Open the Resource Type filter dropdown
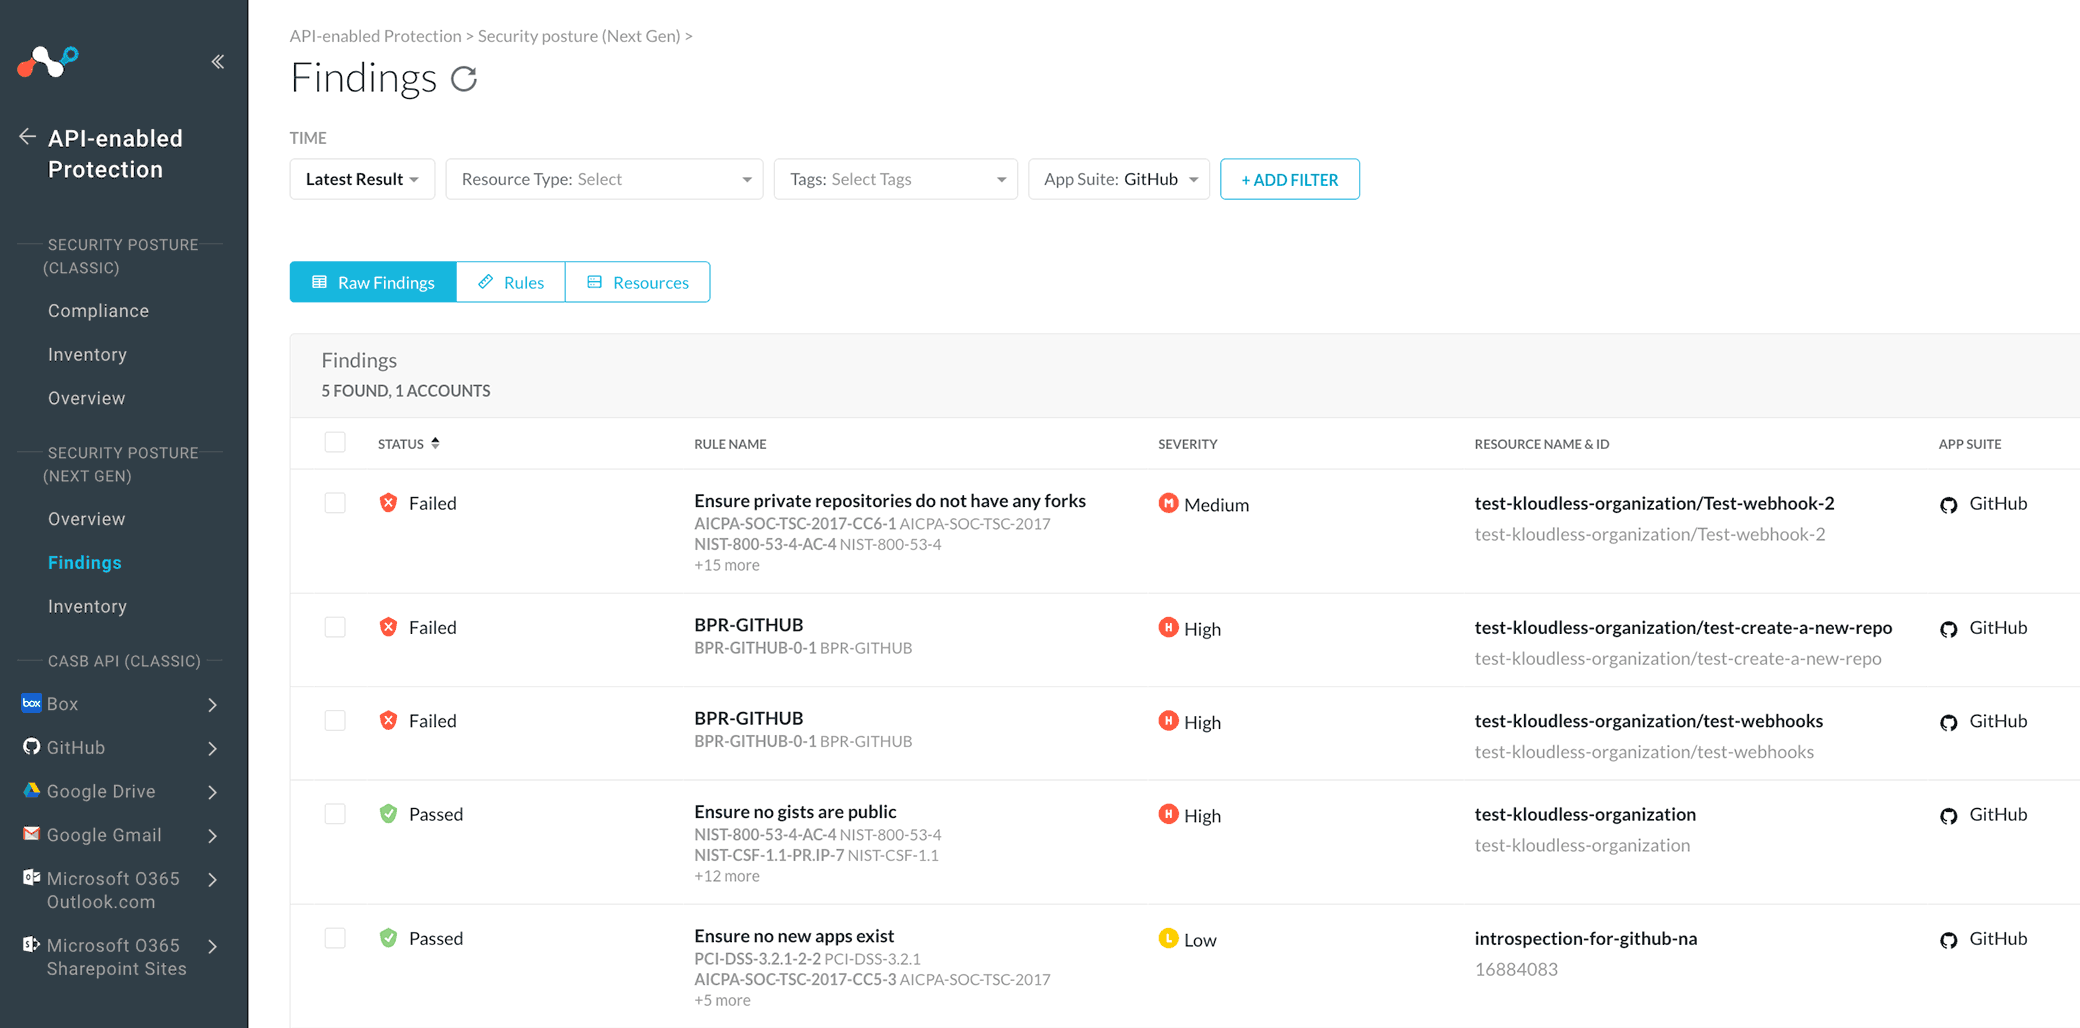Screen dimensions: 2080x1028 [604, 179]
